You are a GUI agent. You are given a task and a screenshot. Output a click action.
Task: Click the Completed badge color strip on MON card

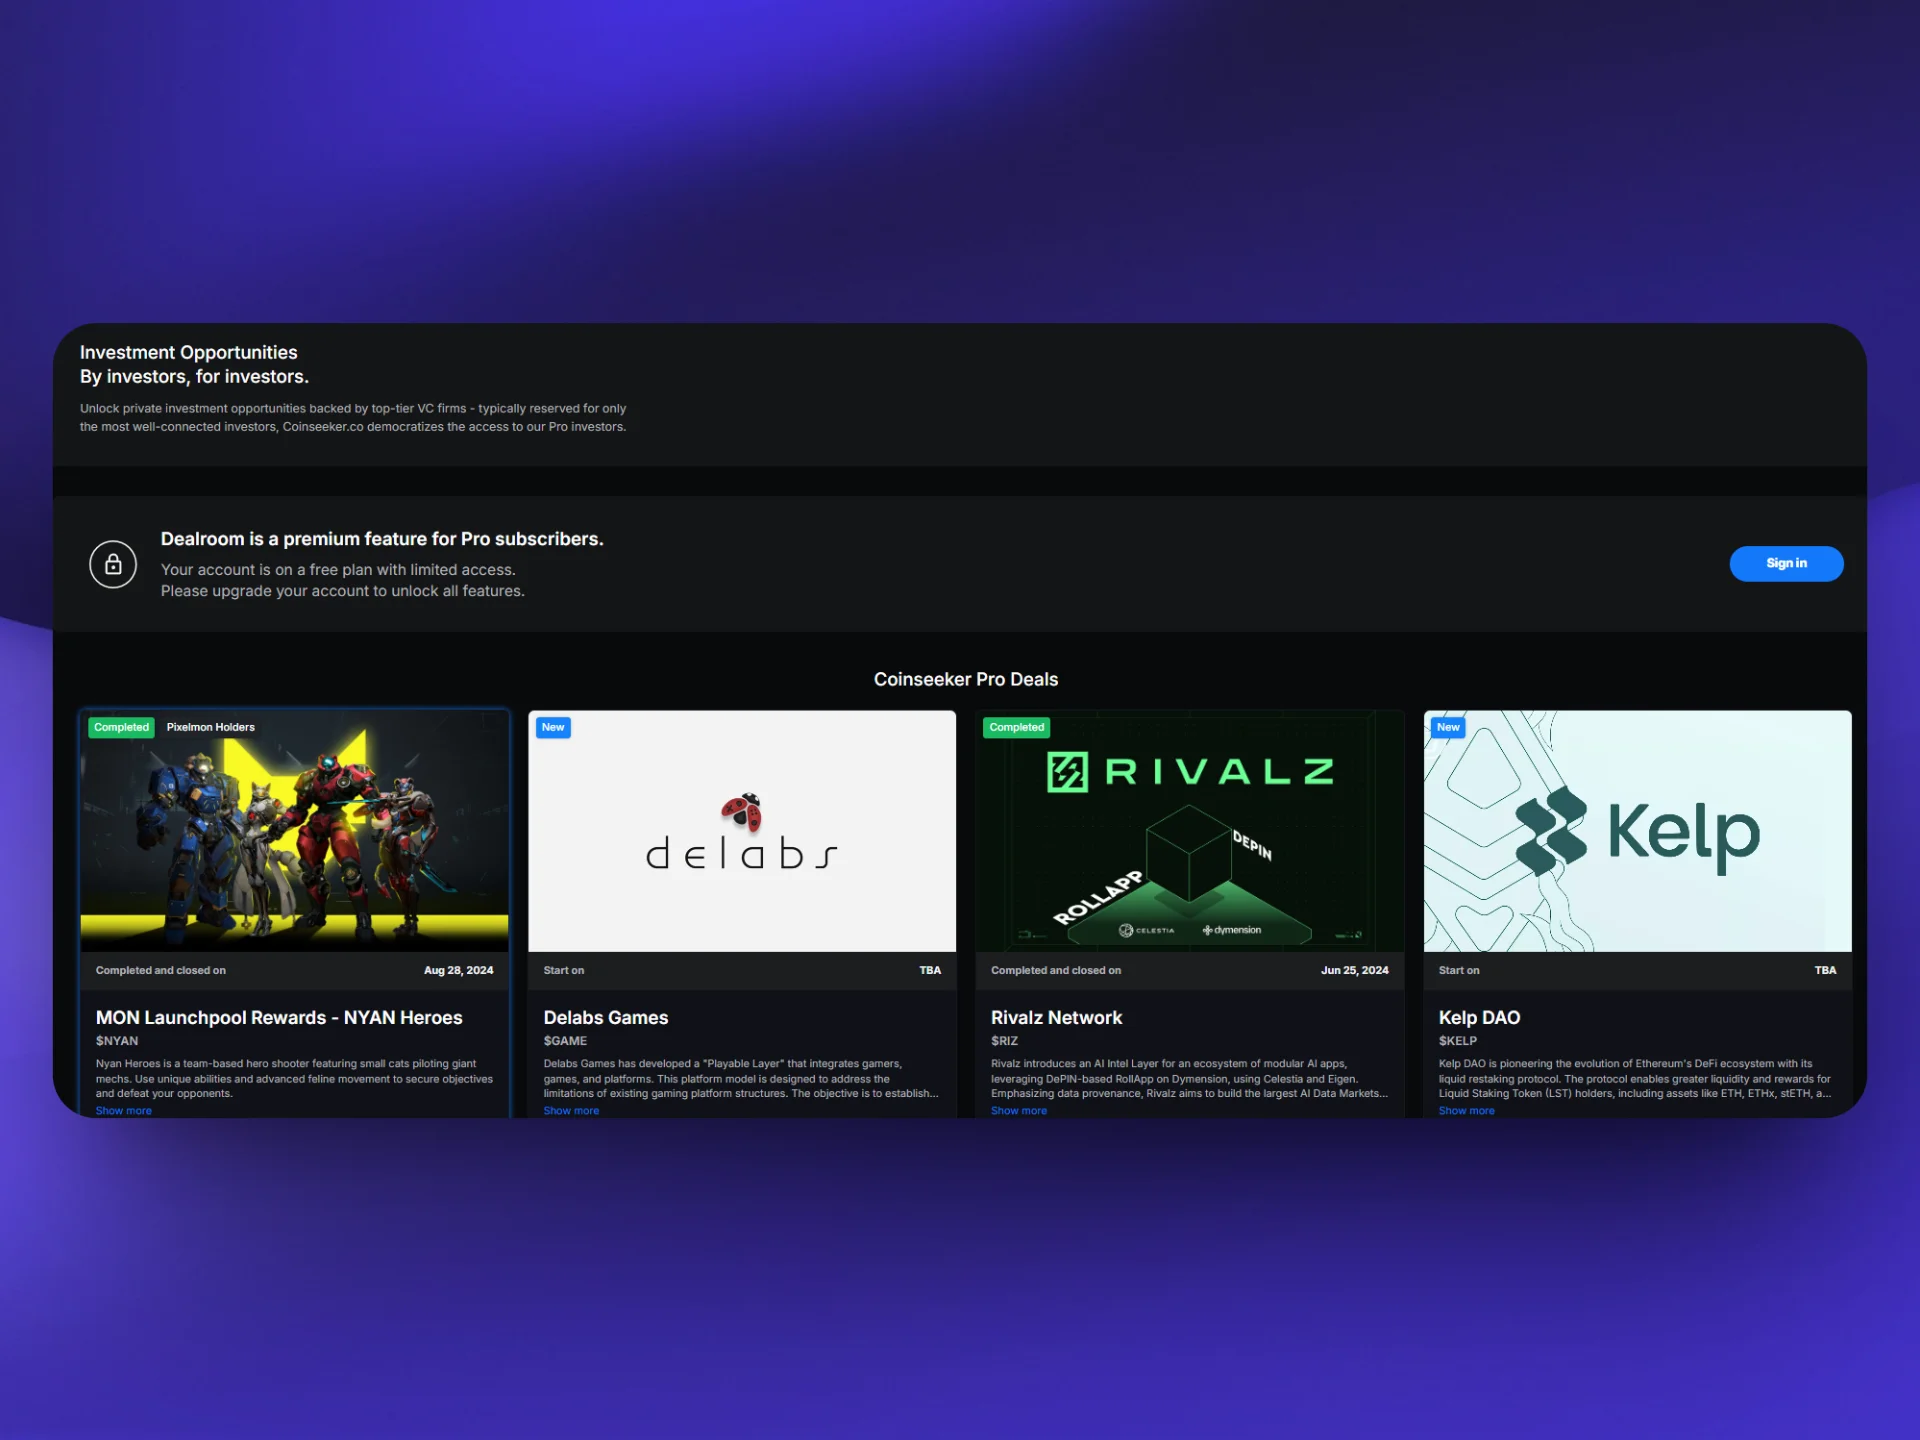point(121,727)
